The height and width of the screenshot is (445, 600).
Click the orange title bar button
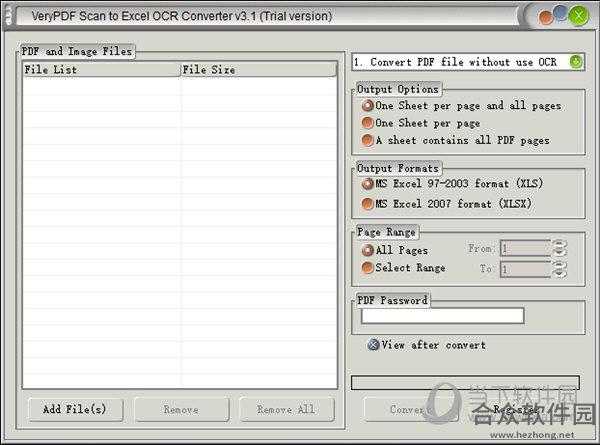(x=545, y=18)
